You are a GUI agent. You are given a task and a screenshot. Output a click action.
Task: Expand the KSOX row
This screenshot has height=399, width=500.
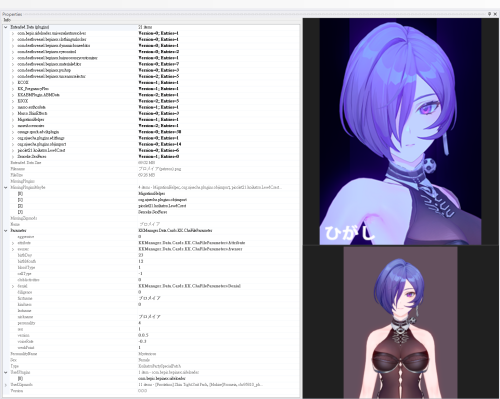[13, 101]
